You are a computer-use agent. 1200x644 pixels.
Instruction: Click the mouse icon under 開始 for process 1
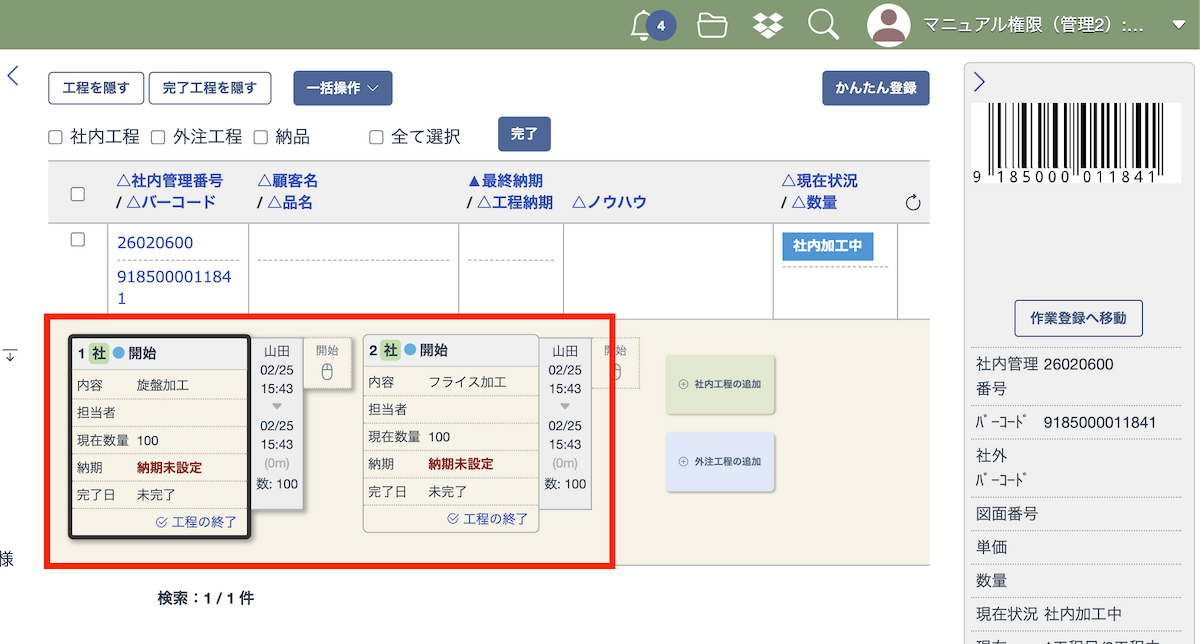(327, 372)
